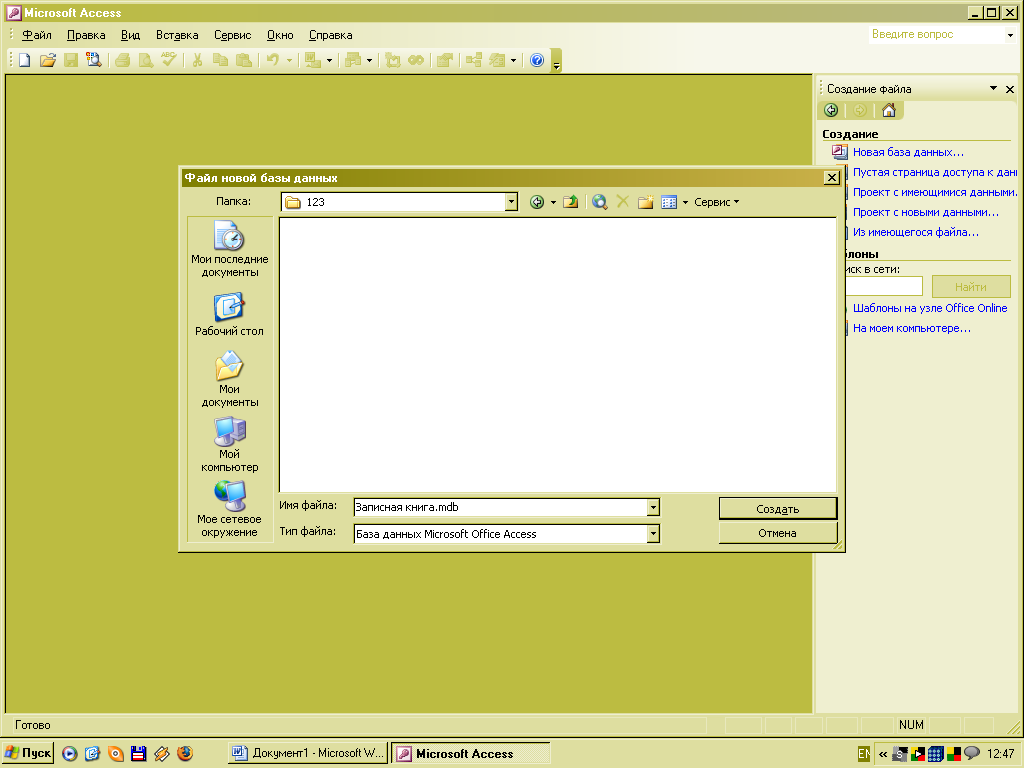Click the Open folder toolbar icon
The height and width of the screenshot is (768, 1024).
tap(48, 60)
